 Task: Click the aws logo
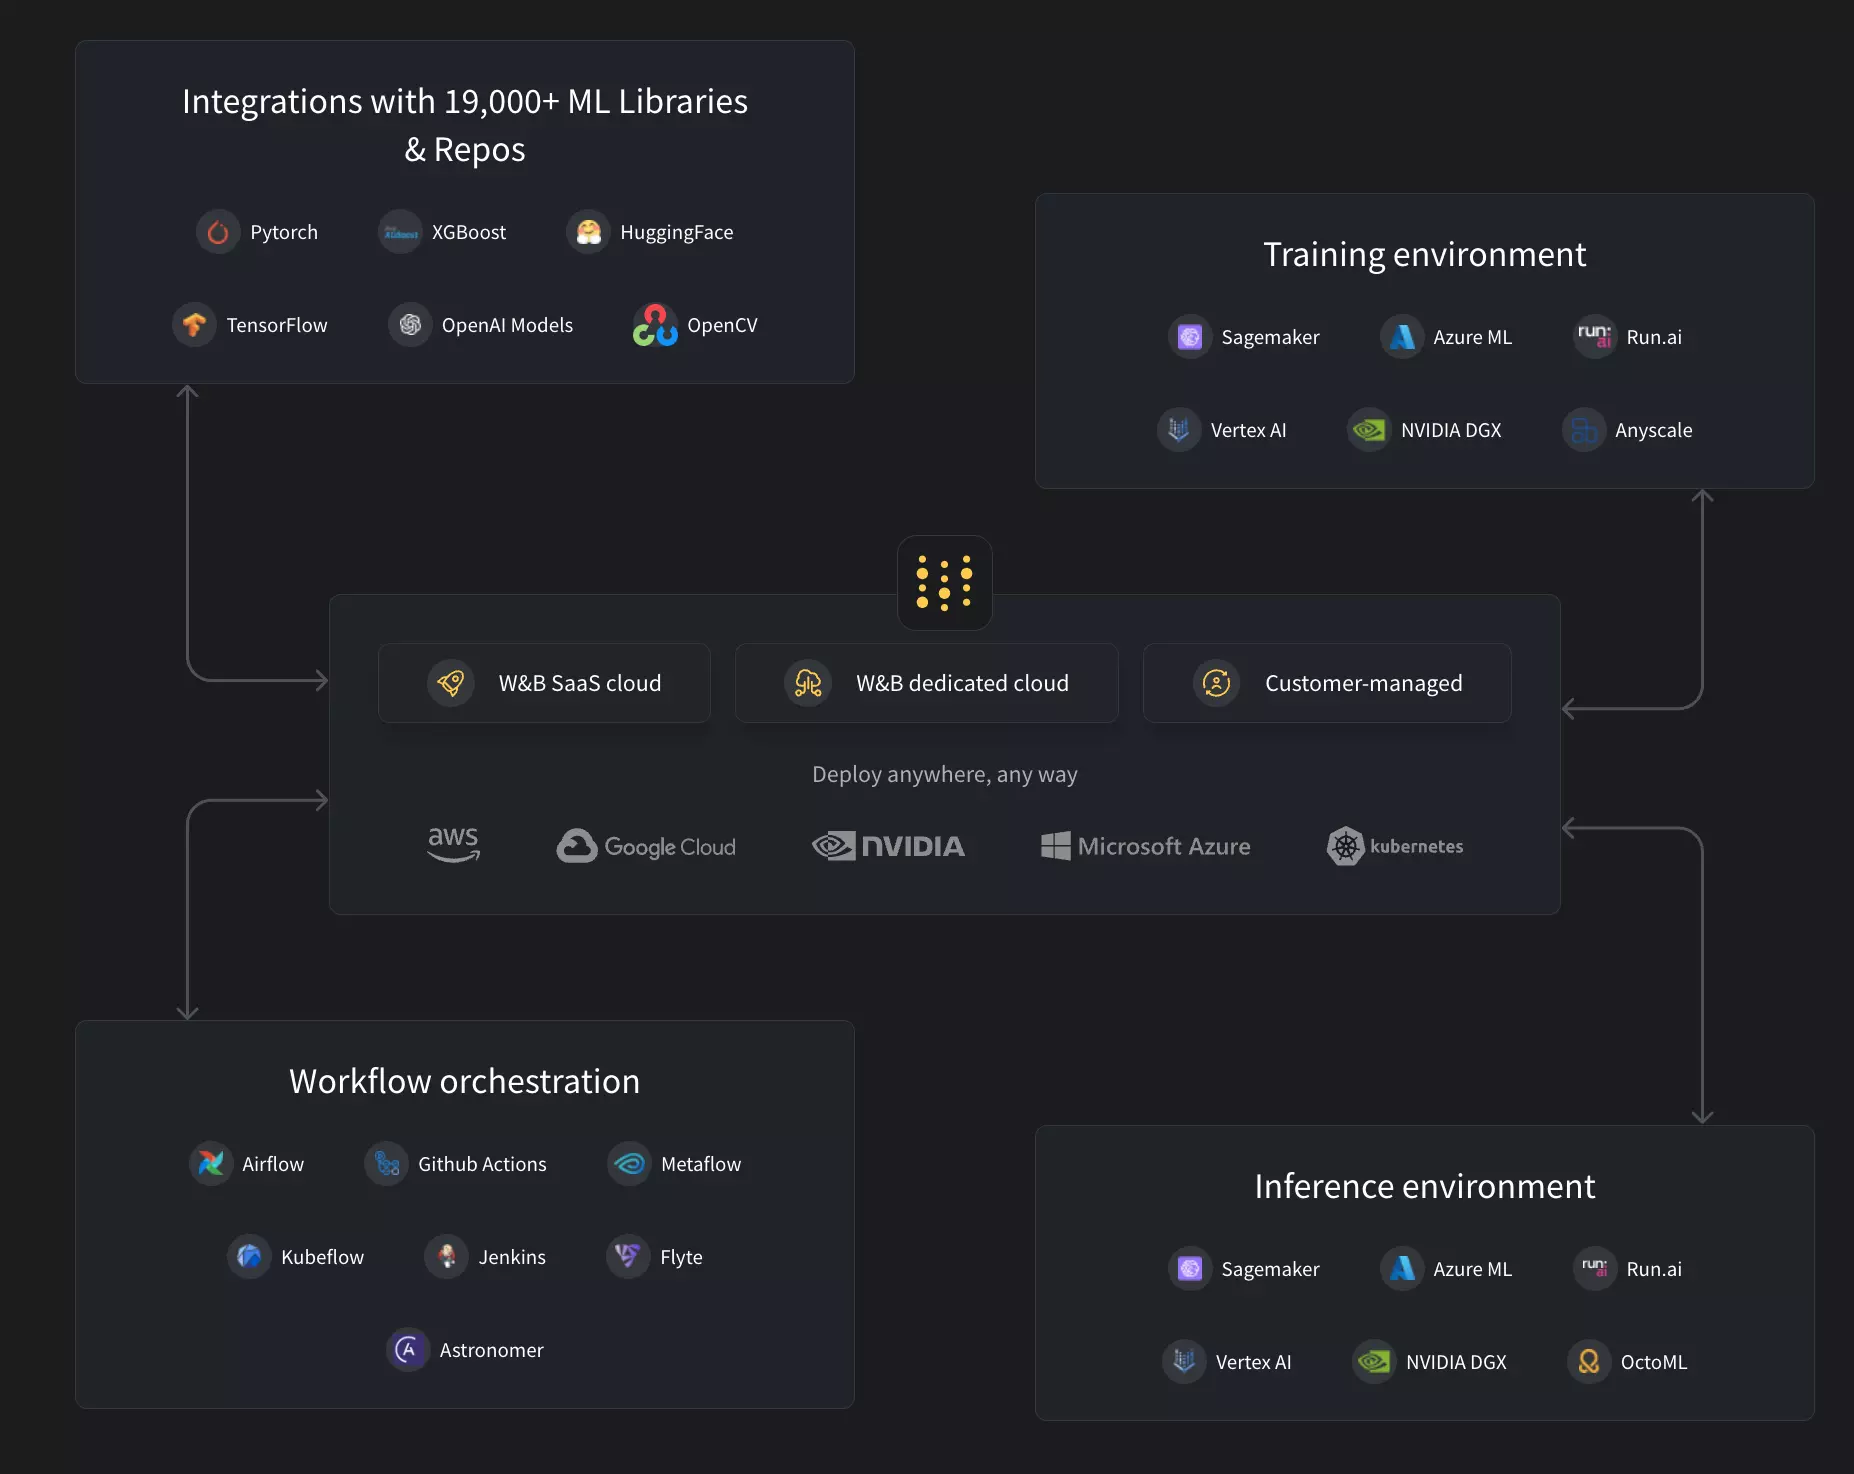[x=453, y=844]
